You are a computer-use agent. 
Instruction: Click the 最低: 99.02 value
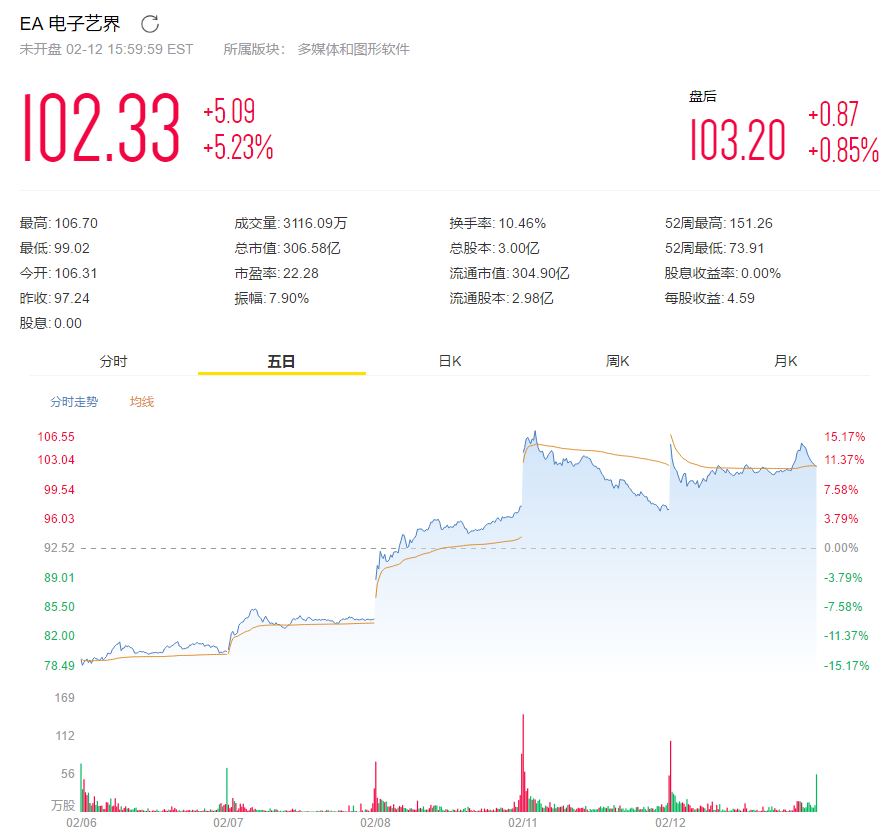click(55, 248)
